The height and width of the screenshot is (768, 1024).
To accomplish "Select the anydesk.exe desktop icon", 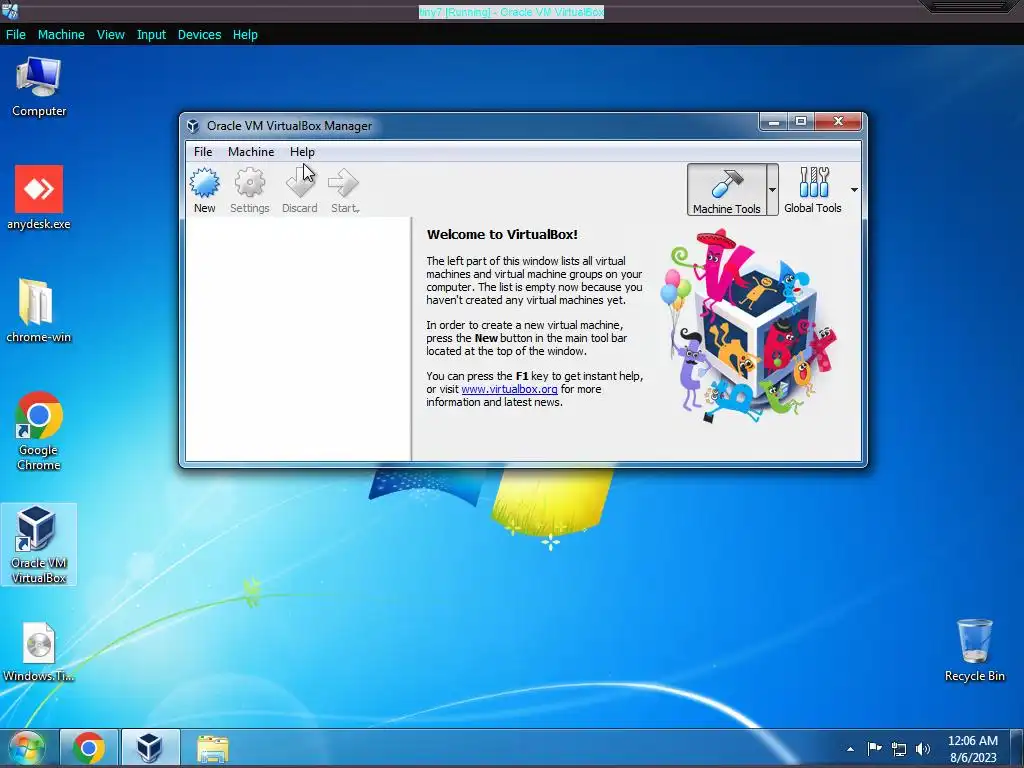I will pyautogui.click(x=39, y=198).
